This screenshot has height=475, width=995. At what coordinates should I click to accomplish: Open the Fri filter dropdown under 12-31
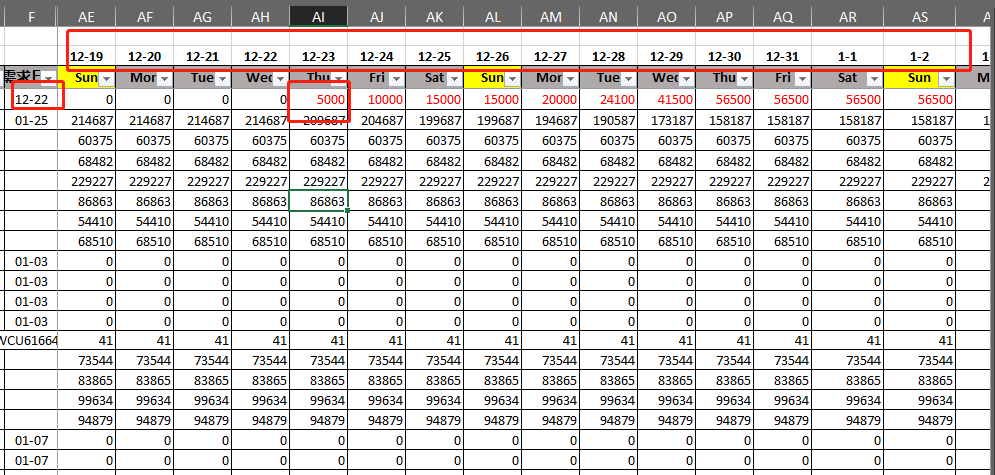coord(802,78)
